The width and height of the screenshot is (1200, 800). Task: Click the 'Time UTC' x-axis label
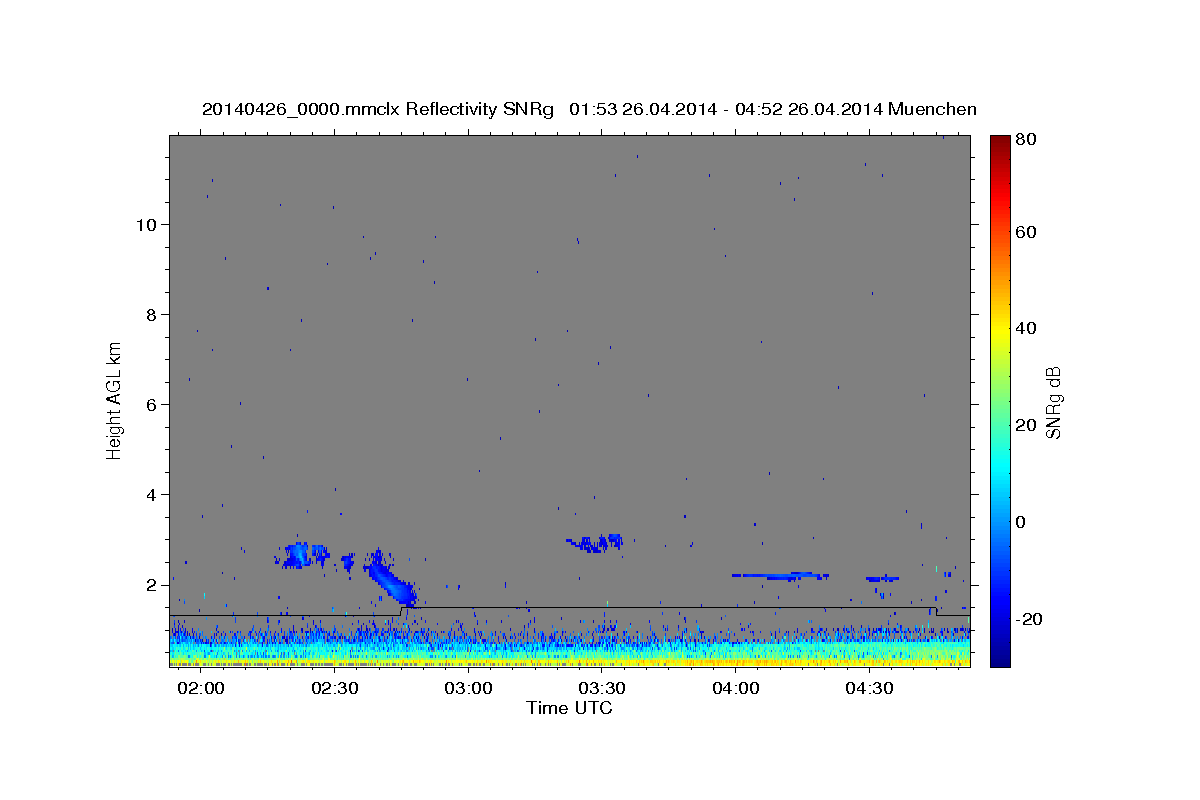[569, 708]
